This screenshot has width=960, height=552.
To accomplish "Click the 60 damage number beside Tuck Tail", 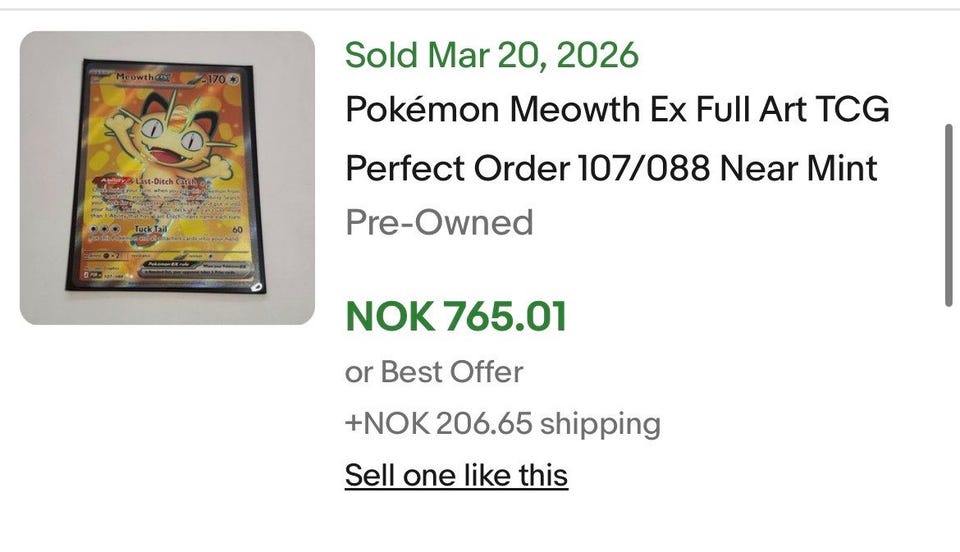I will tap(241, 229).
